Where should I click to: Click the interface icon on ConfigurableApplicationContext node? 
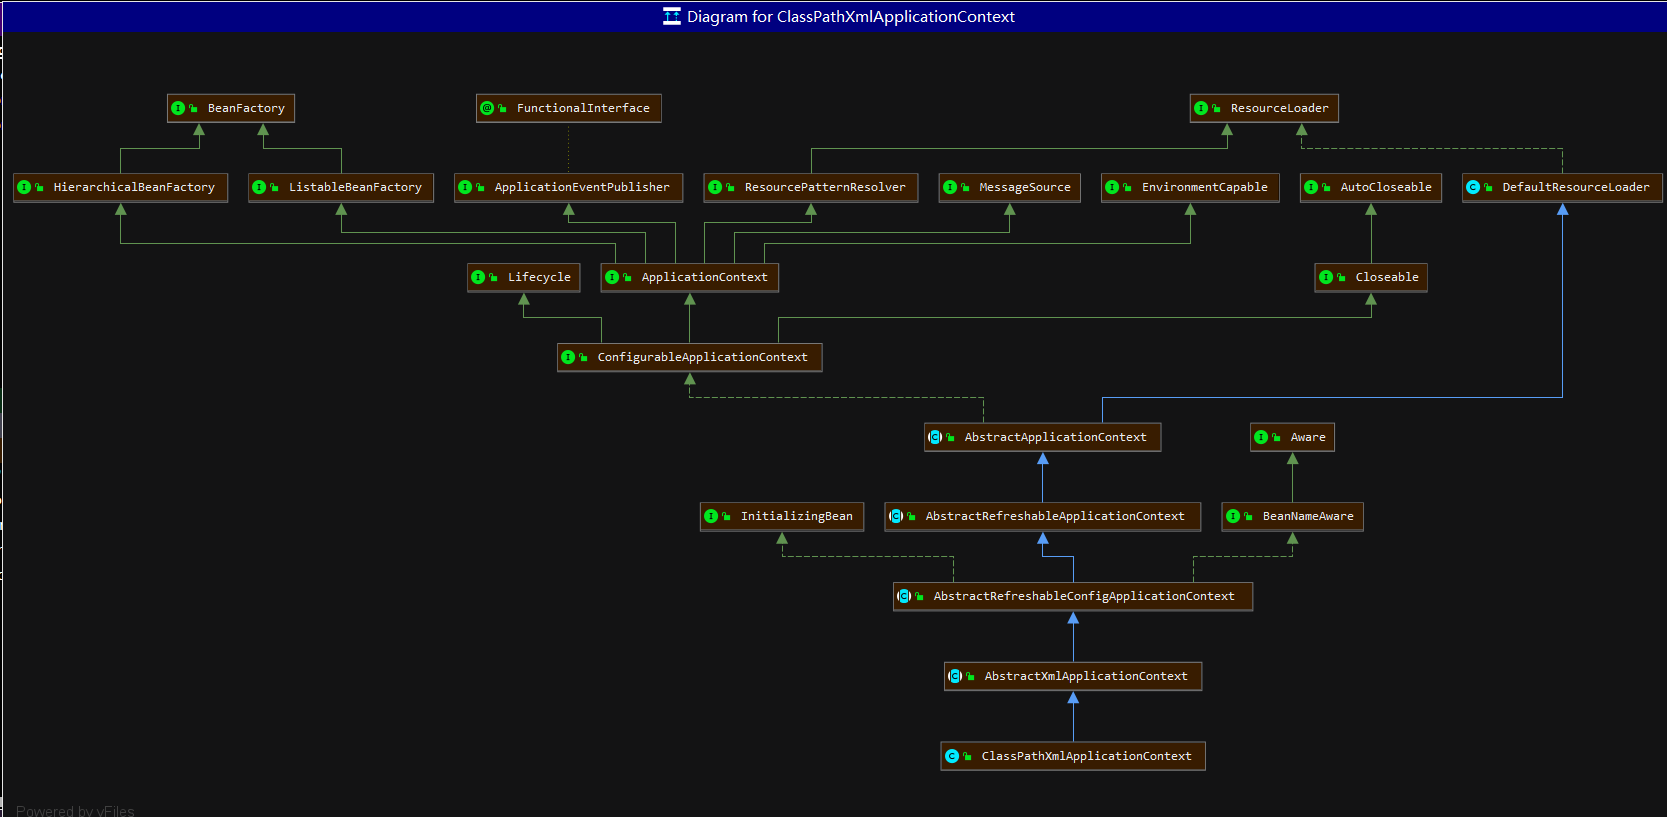(568, 357)
